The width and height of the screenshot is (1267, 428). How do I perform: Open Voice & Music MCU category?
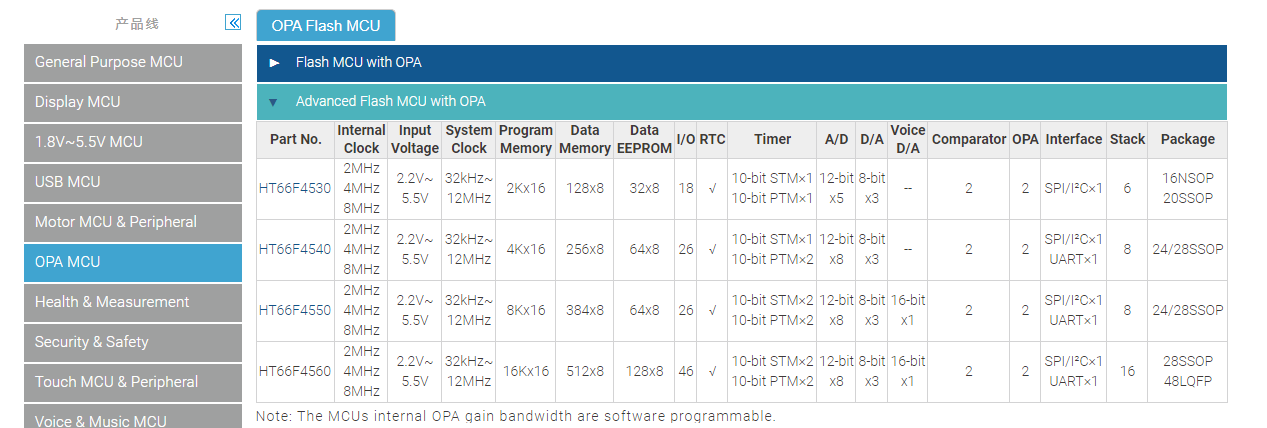[x=133, y=416]
